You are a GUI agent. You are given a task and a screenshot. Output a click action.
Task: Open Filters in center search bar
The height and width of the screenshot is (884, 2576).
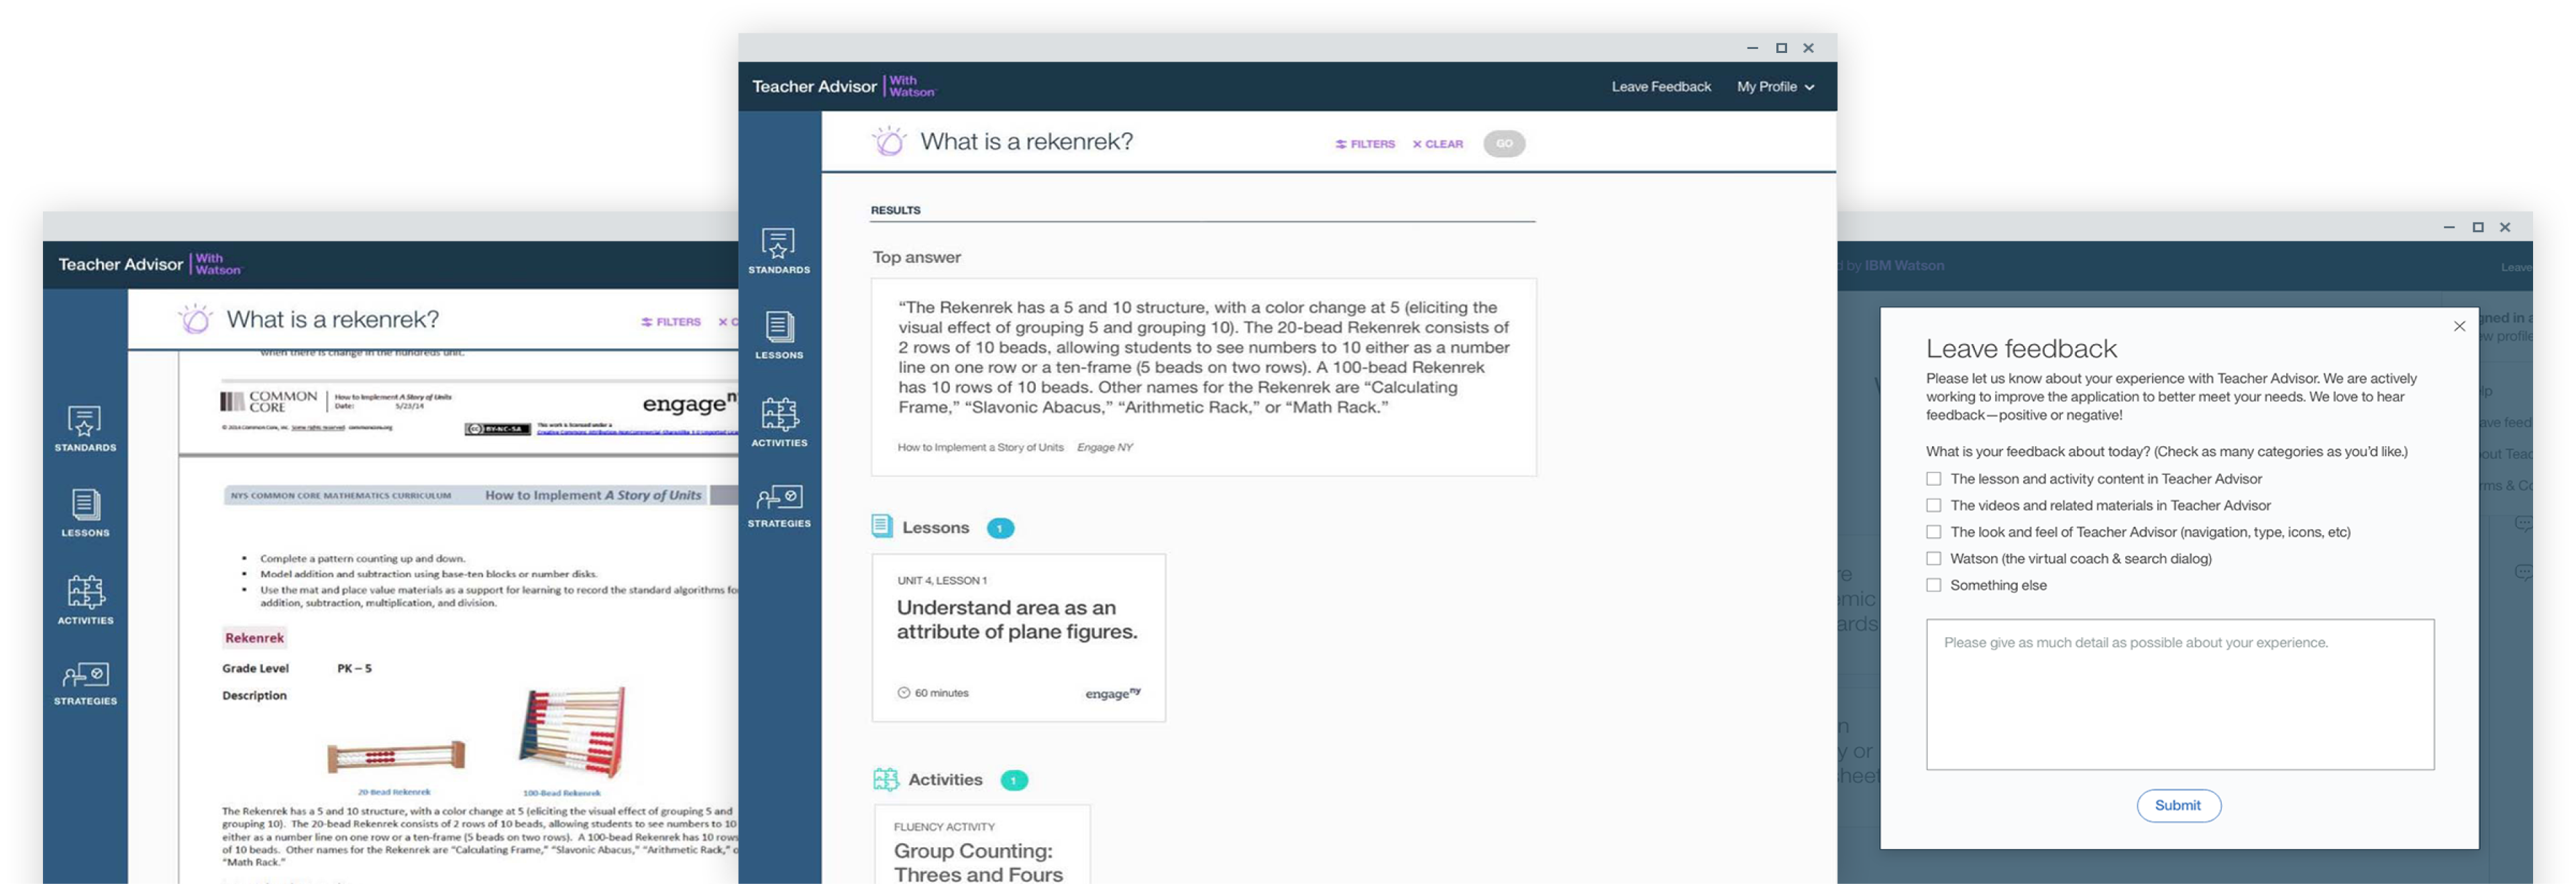[x=1365, y=144]
